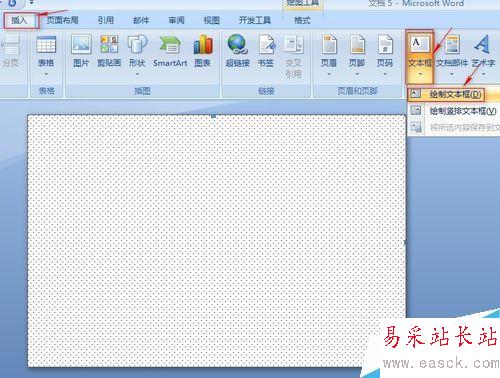This screenshot has height=378, width=500.
Task: Switch to the 页面布局 tab
Action: click(x=62, y=21)
